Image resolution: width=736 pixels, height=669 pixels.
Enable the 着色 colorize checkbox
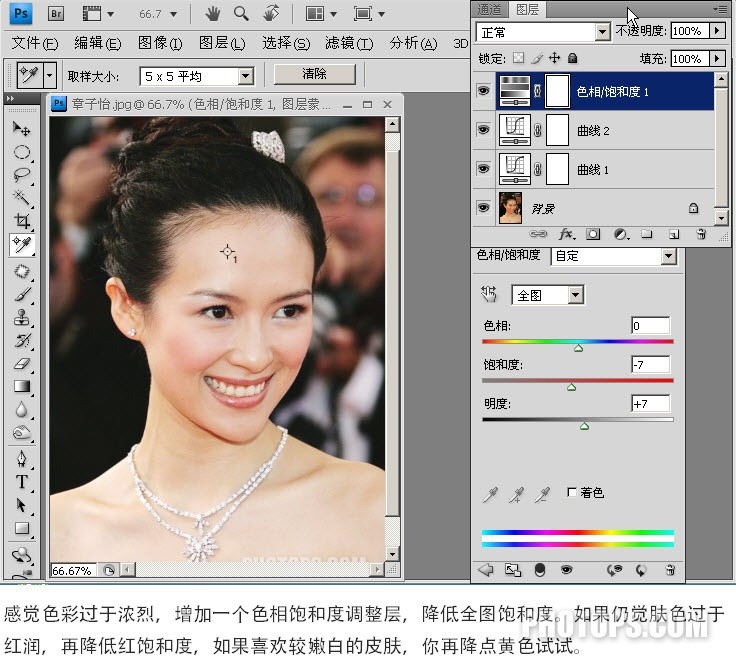[x=572, y=492]
